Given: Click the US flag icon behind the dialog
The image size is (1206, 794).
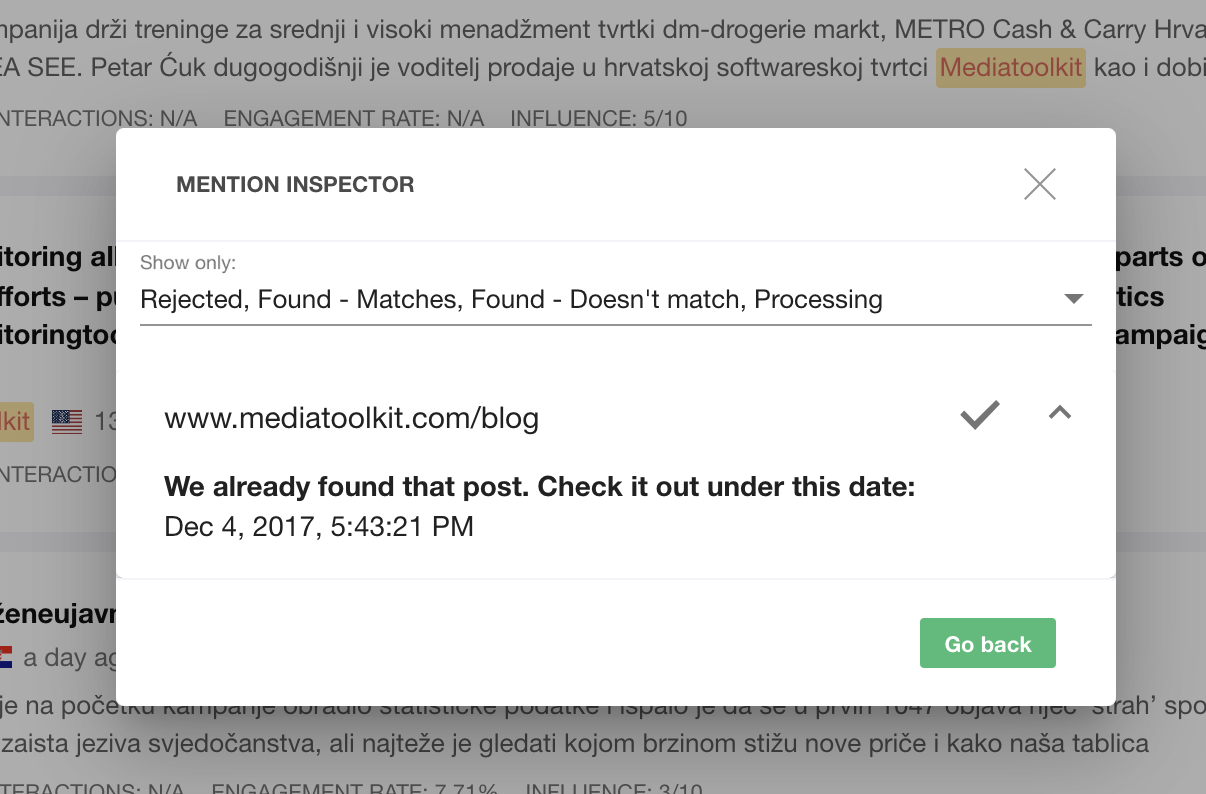Looking at the screenshot, I should [67, 421].
